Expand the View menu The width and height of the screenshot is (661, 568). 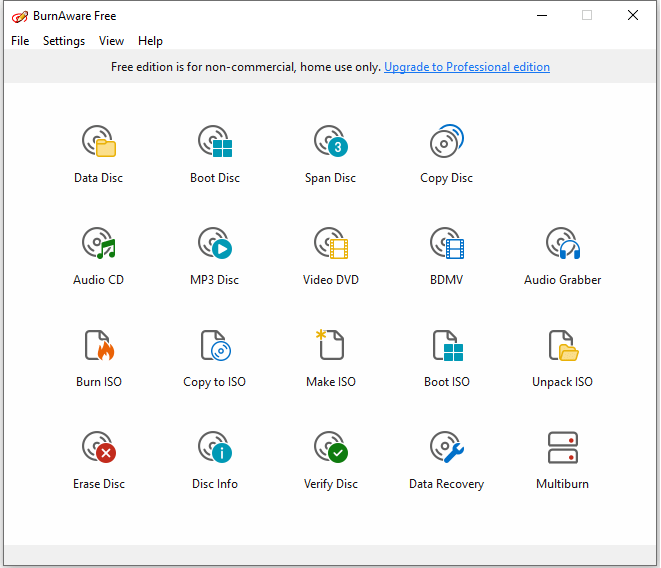(x=111, y=41)
